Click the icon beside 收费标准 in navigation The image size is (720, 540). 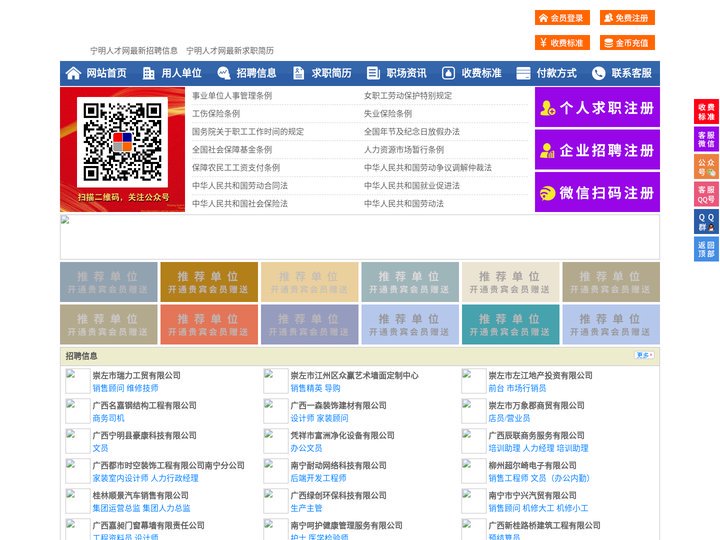448,73
